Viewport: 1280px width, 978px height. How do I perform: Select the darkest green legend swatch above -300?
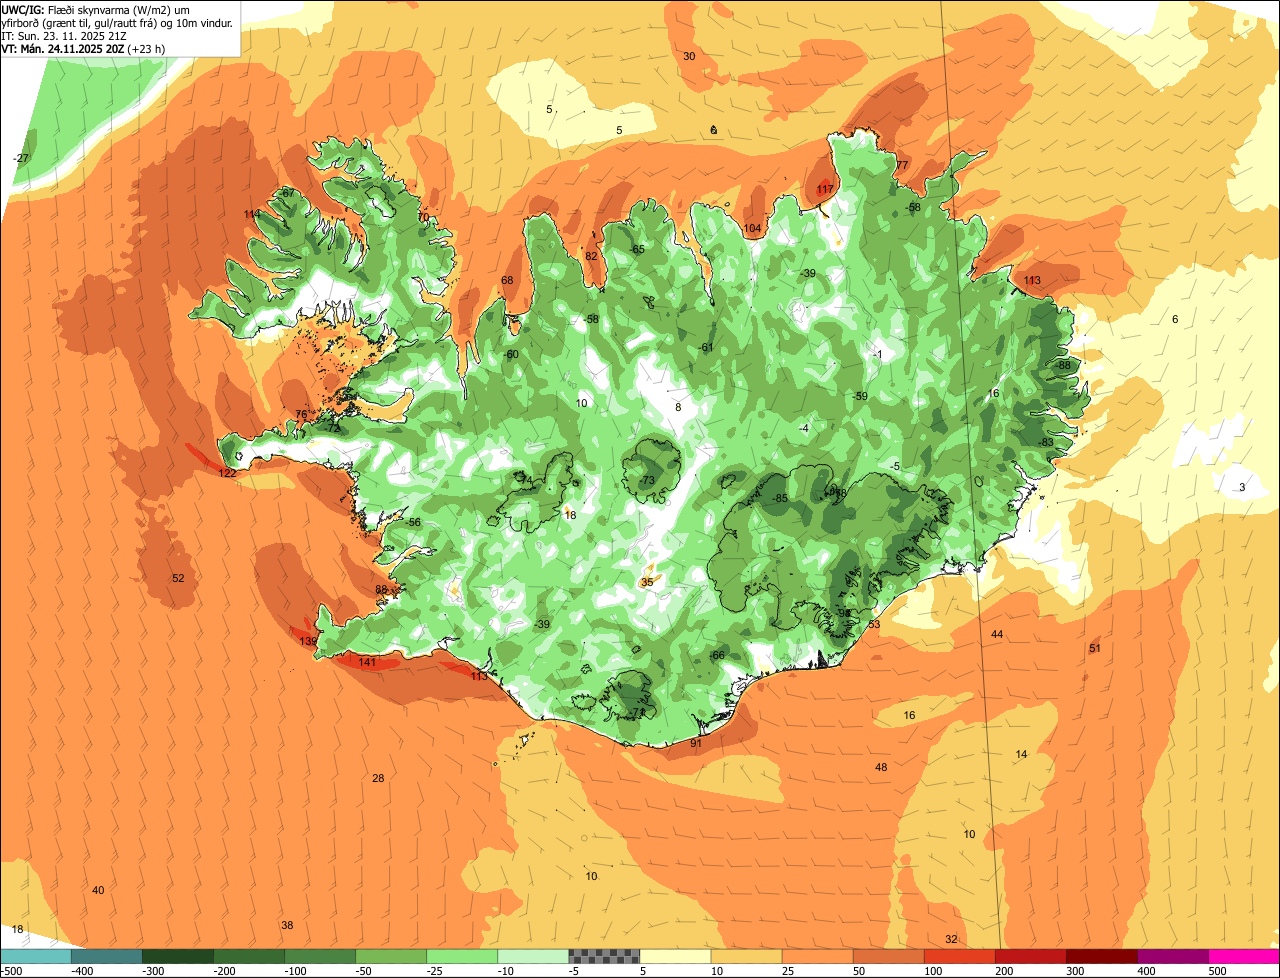tap(178, 956)
